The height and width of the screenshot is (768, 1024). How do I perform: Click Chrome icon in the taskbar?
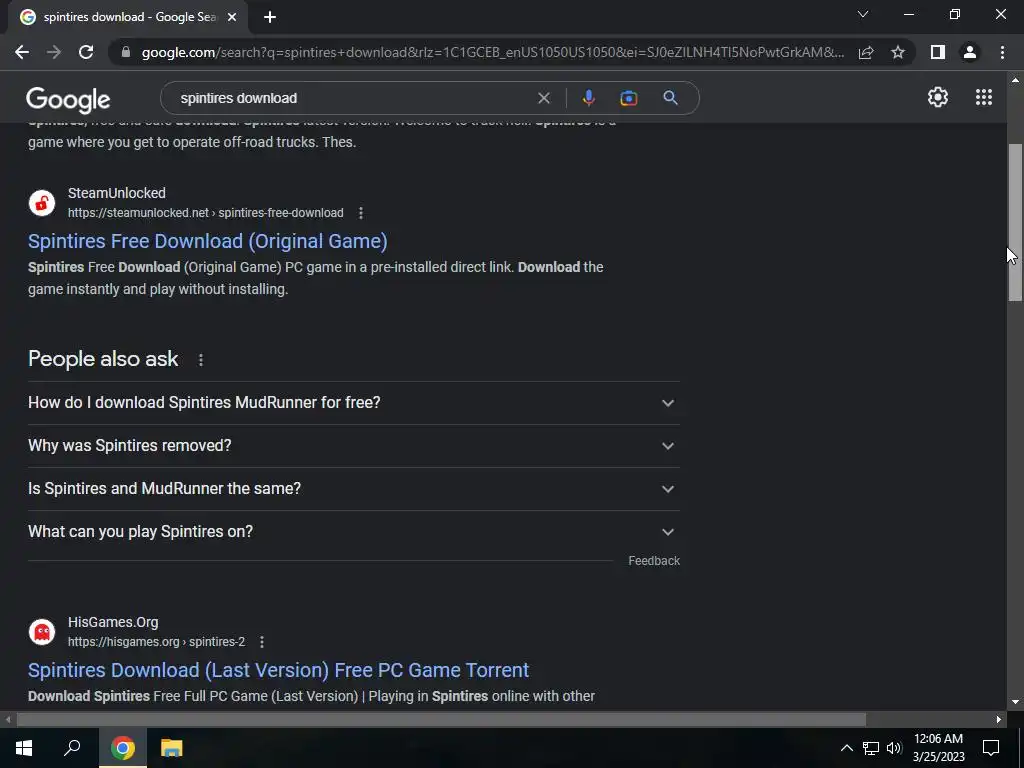122,748
